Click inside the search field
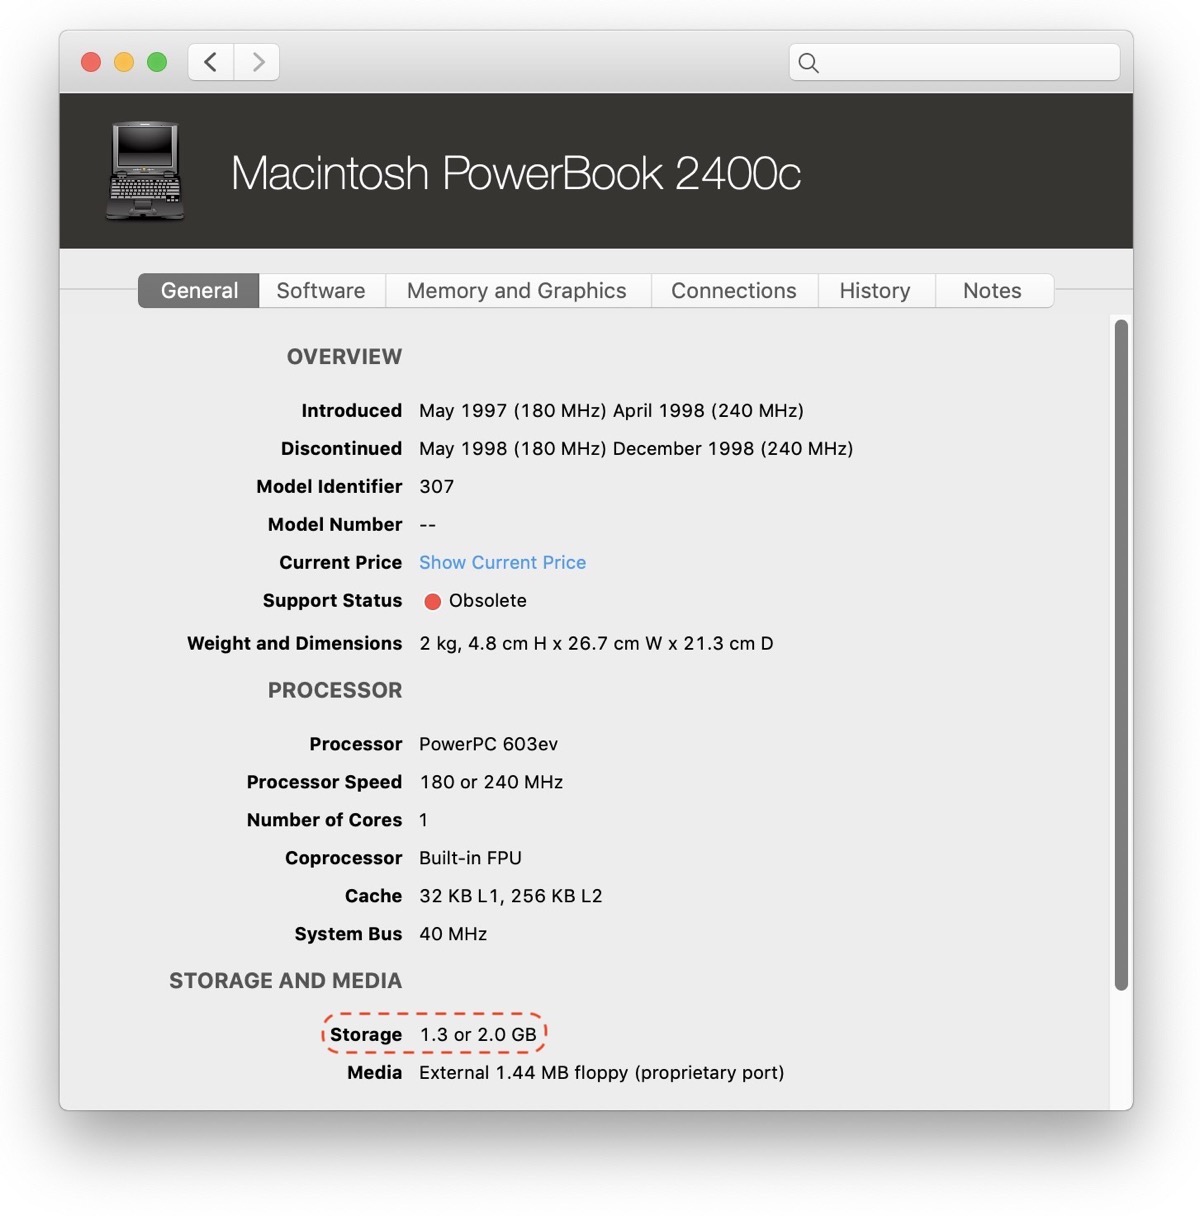 pyautogui.click(x=950, y=62)
